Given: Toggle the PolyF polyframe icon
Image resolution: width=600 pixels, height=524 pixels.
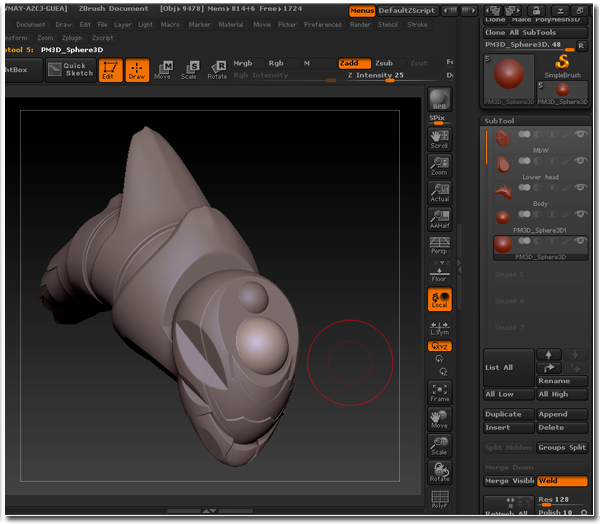Looking at the screenshot, I should tap(439, 500).
